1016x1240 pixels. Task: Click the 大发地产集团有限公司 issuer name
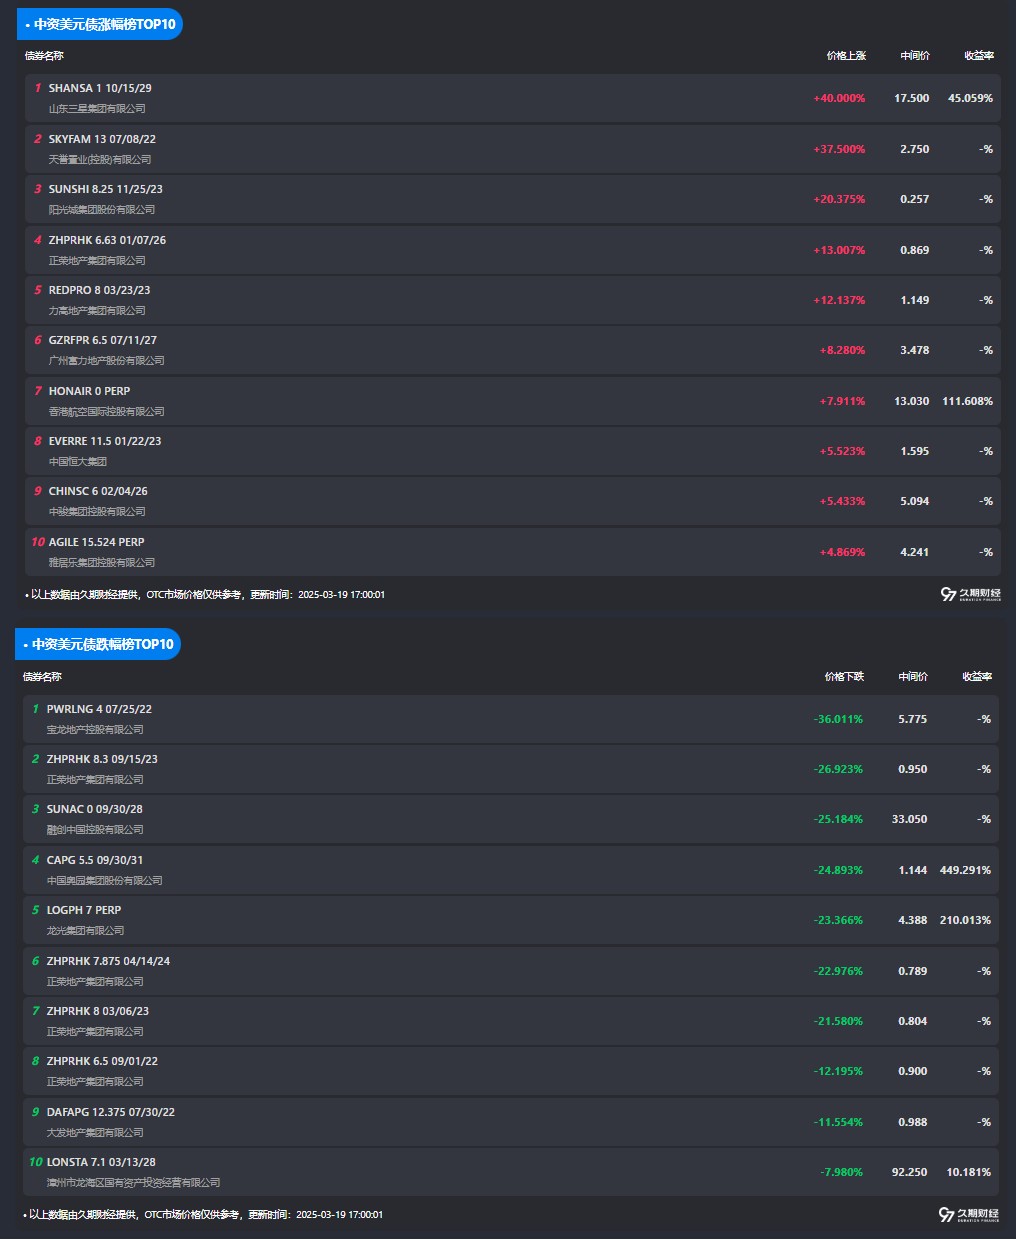(x=95, y=1133)
